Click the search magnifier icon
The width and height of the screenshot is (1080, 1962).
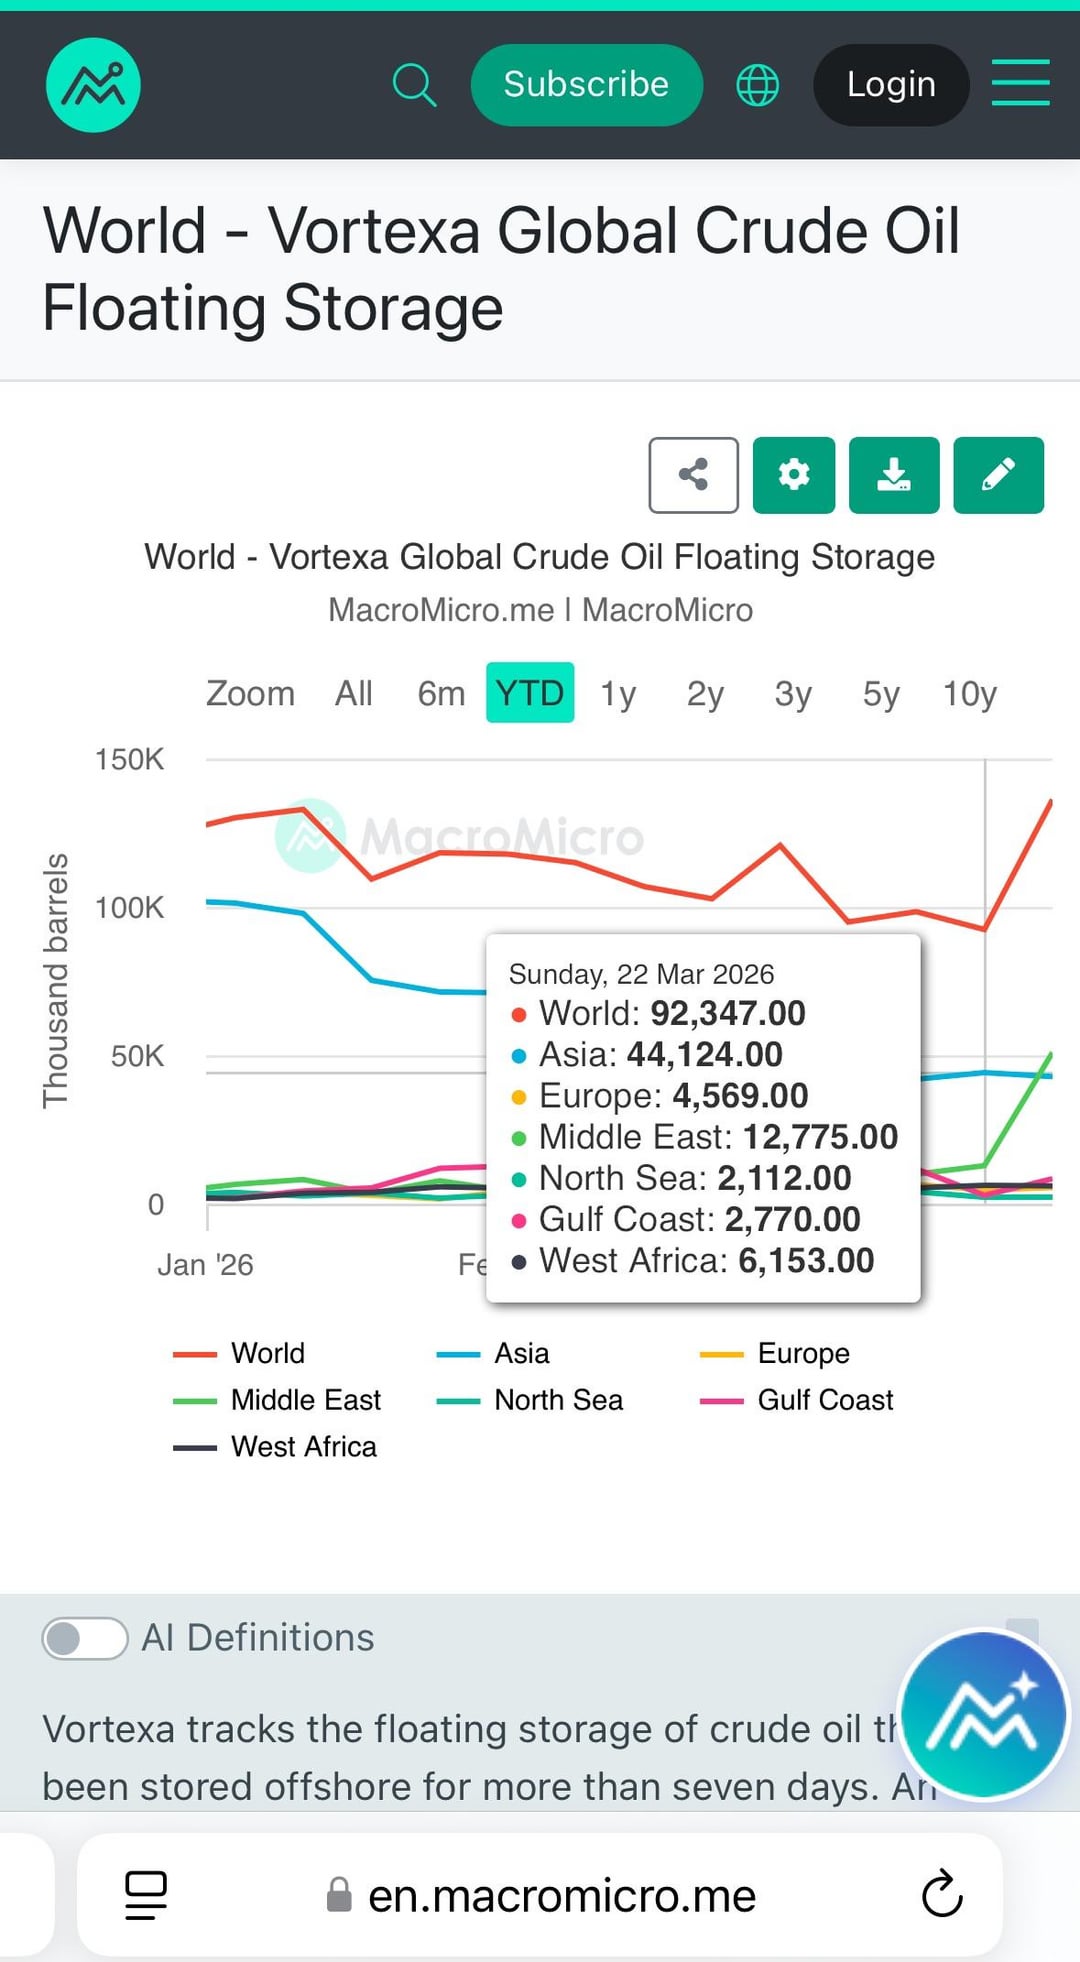[414, 85]
